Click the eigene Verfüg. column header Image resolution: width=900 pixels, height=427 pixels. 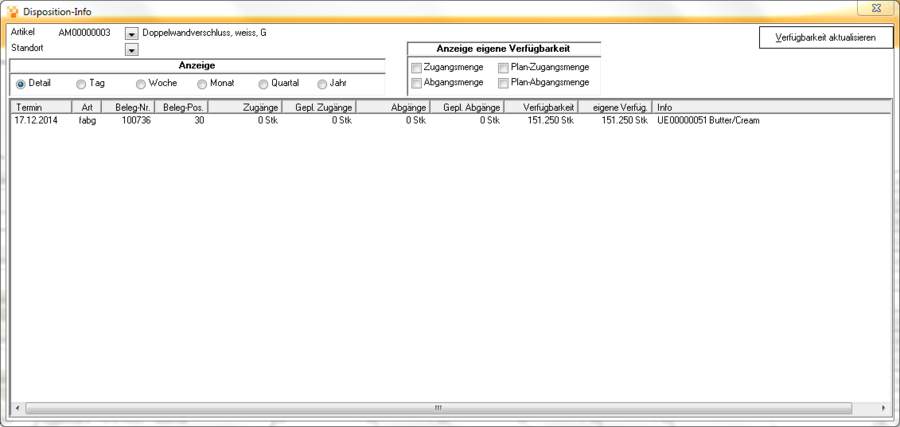point(615,107)
